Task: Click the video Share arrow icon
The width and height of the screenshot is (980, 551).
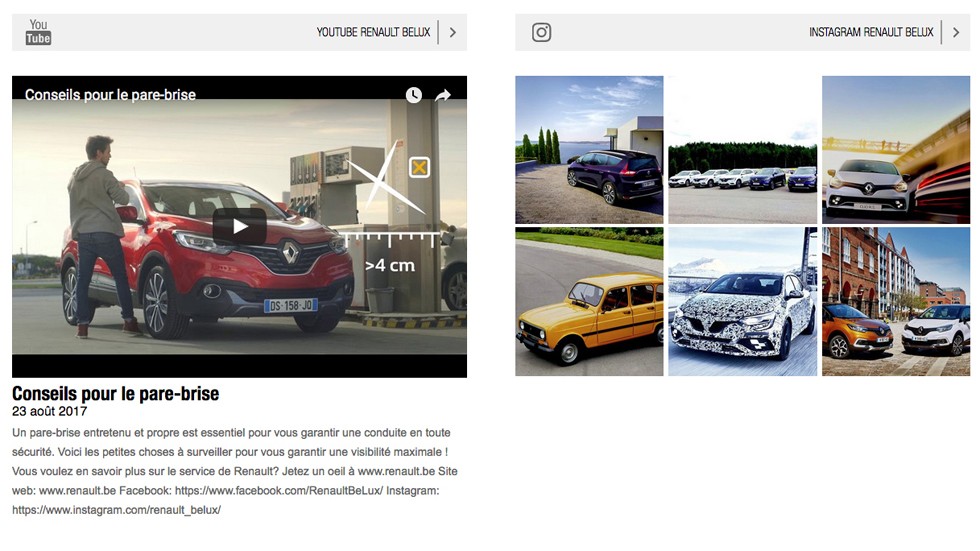Action: 443,95
